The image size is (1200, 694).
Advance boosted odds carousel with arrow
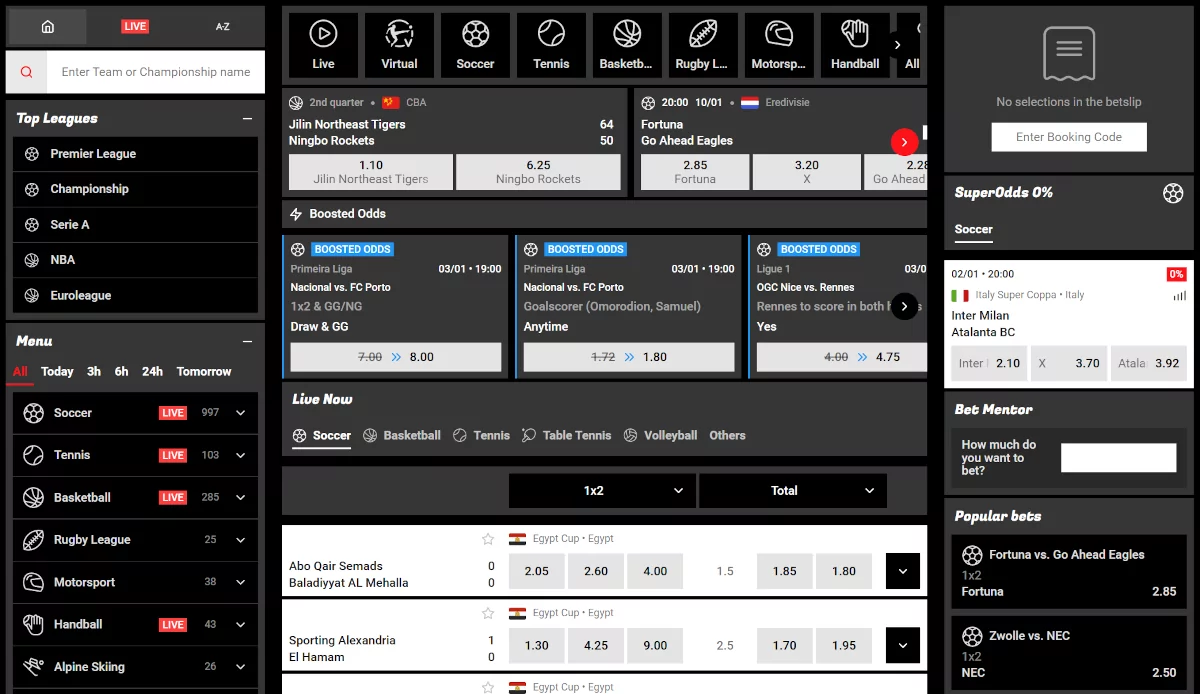click(x=904, y=306)
